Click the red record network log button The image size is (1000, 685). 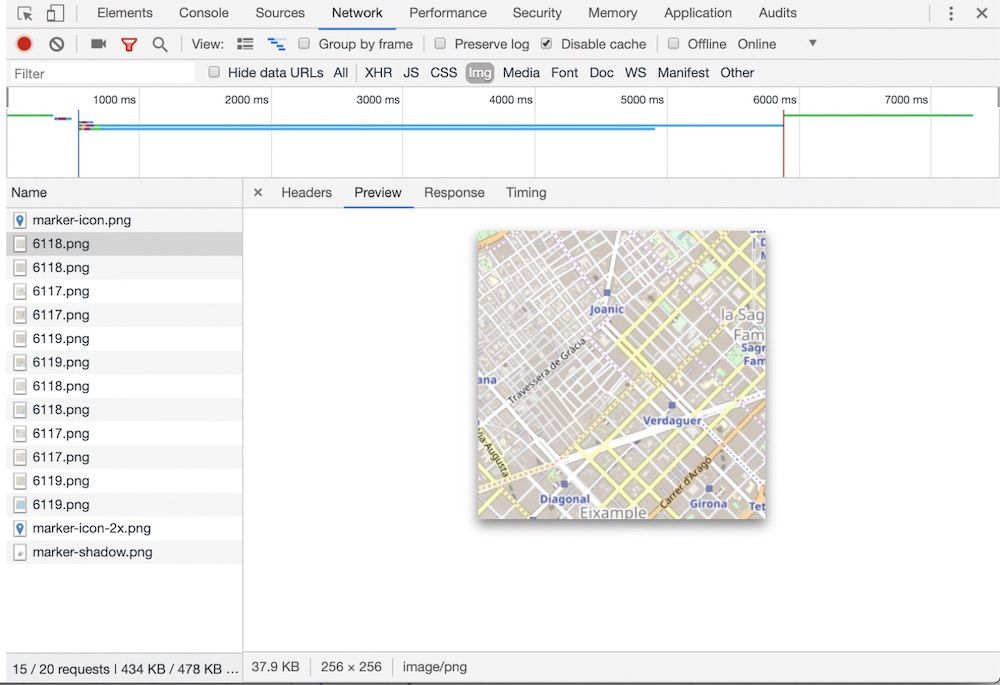coord(24,44)
